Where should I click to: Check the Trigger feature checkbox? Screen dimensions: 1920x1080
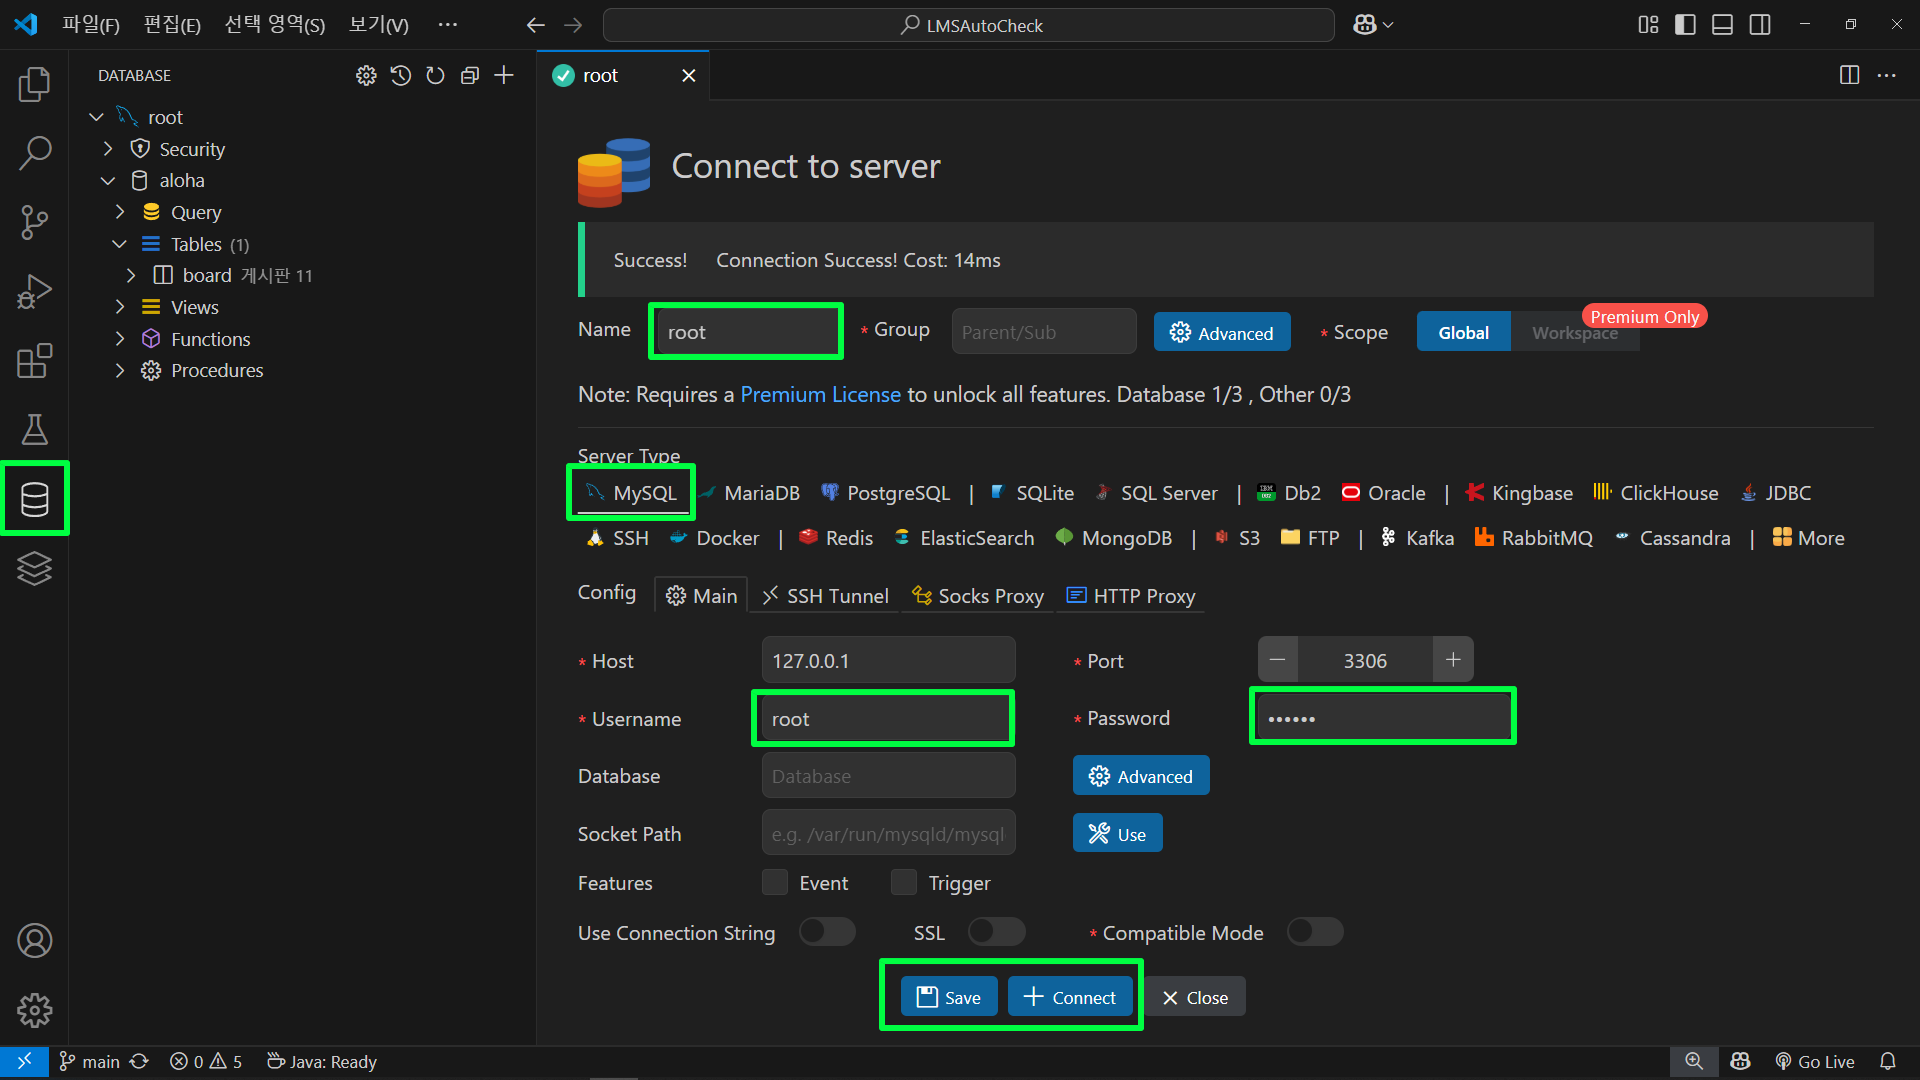[904, 882]
